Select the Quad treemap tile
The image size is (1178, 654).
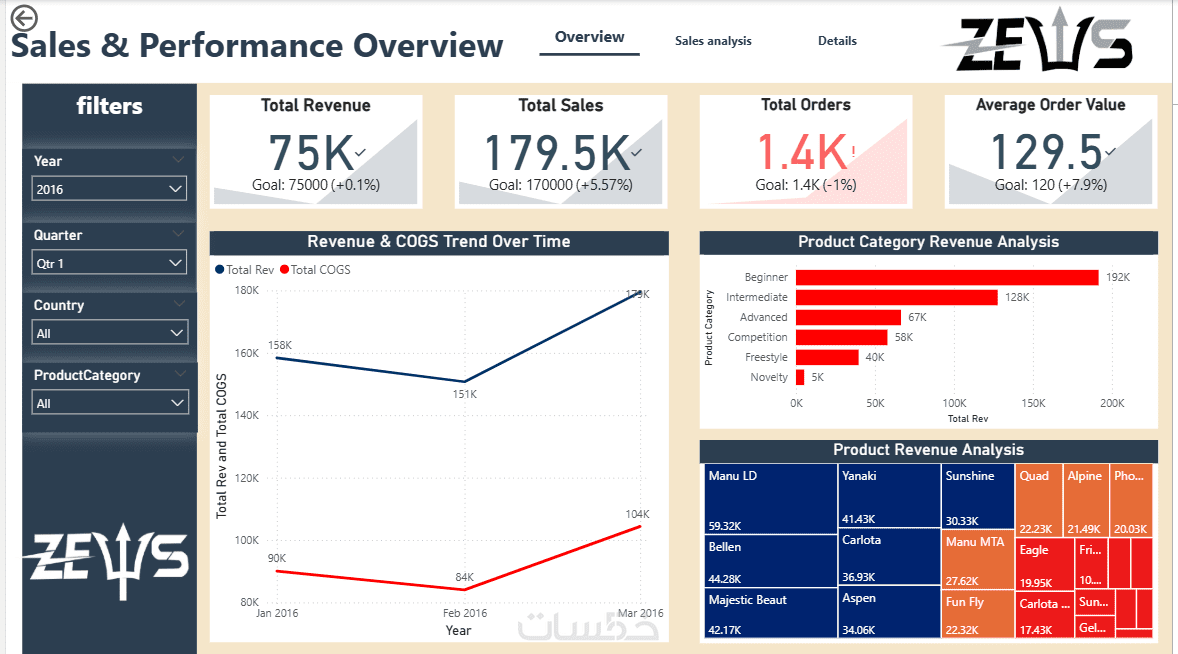1039,500
